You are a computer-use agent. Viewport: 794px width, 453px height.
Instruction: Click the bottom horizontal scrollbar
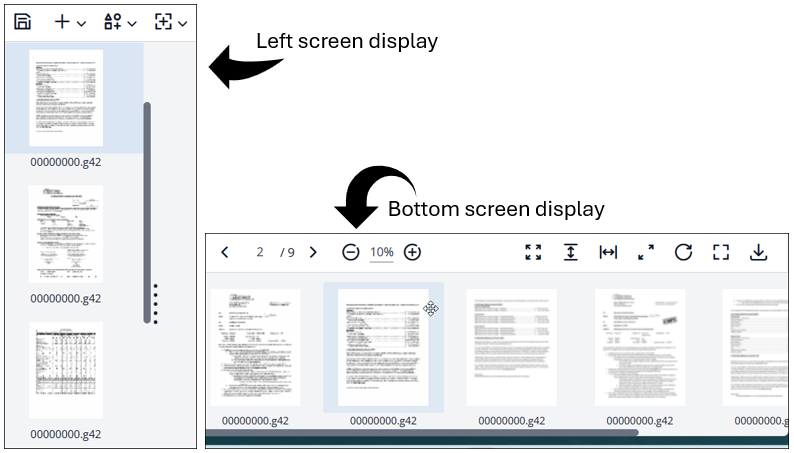422,432
